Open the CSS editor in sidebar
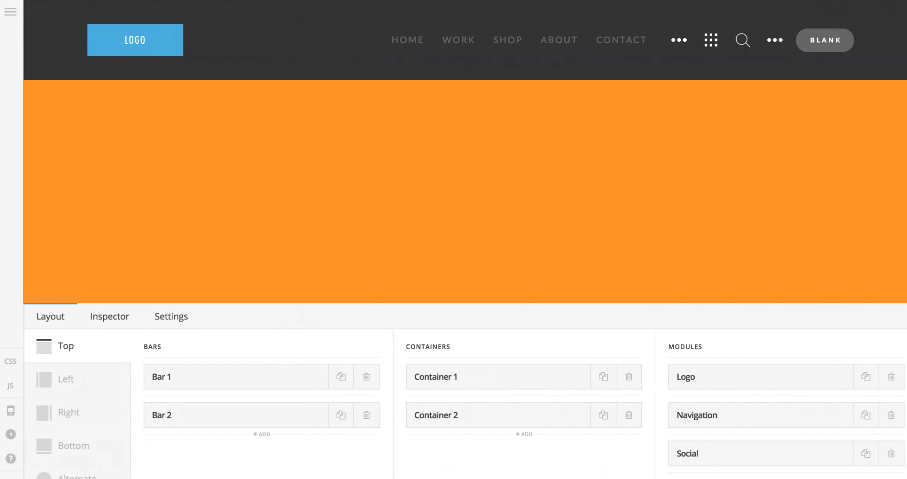 click(x=10, y=362)
